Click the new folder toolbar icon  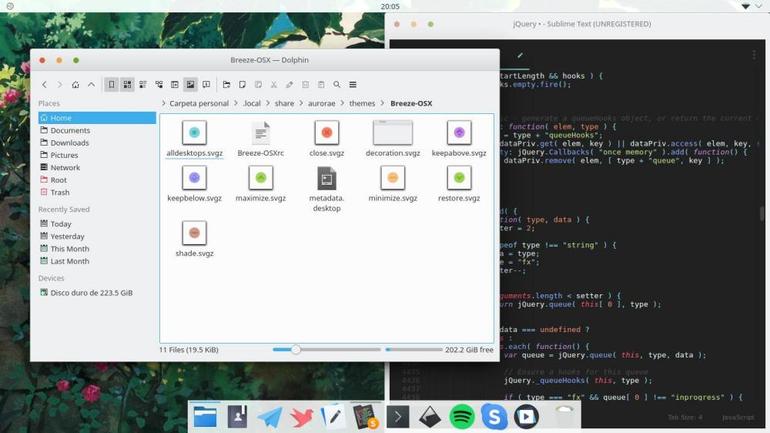click(226, 84)
